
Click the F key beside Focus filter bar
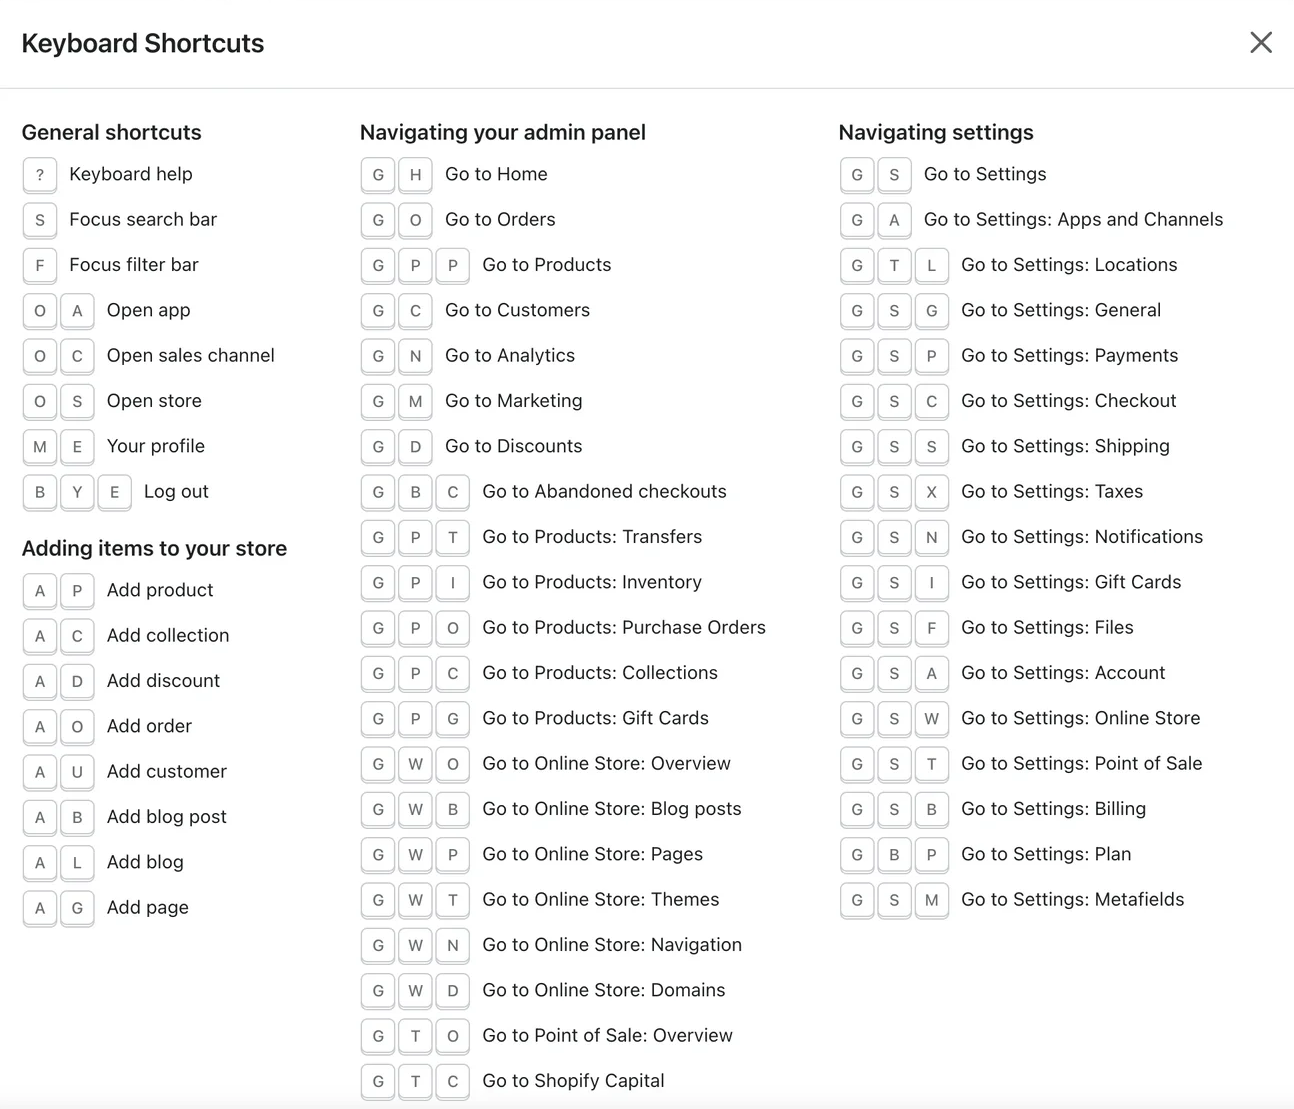point(40,266)
